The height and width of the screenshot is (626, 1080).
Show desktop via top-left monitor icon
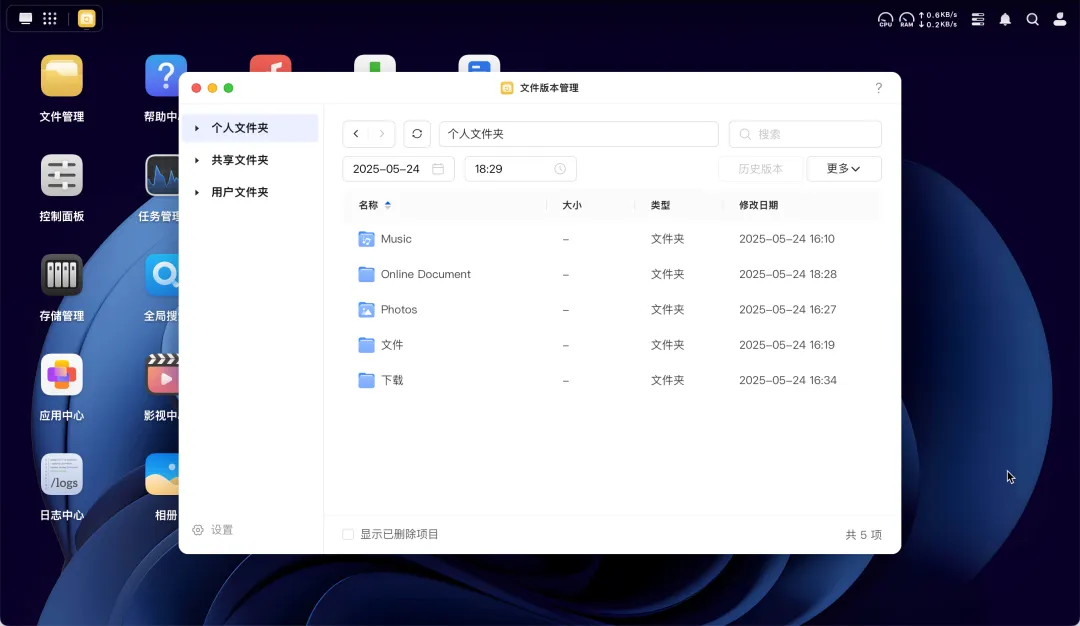pyautogui.click(x=25, y=19)
